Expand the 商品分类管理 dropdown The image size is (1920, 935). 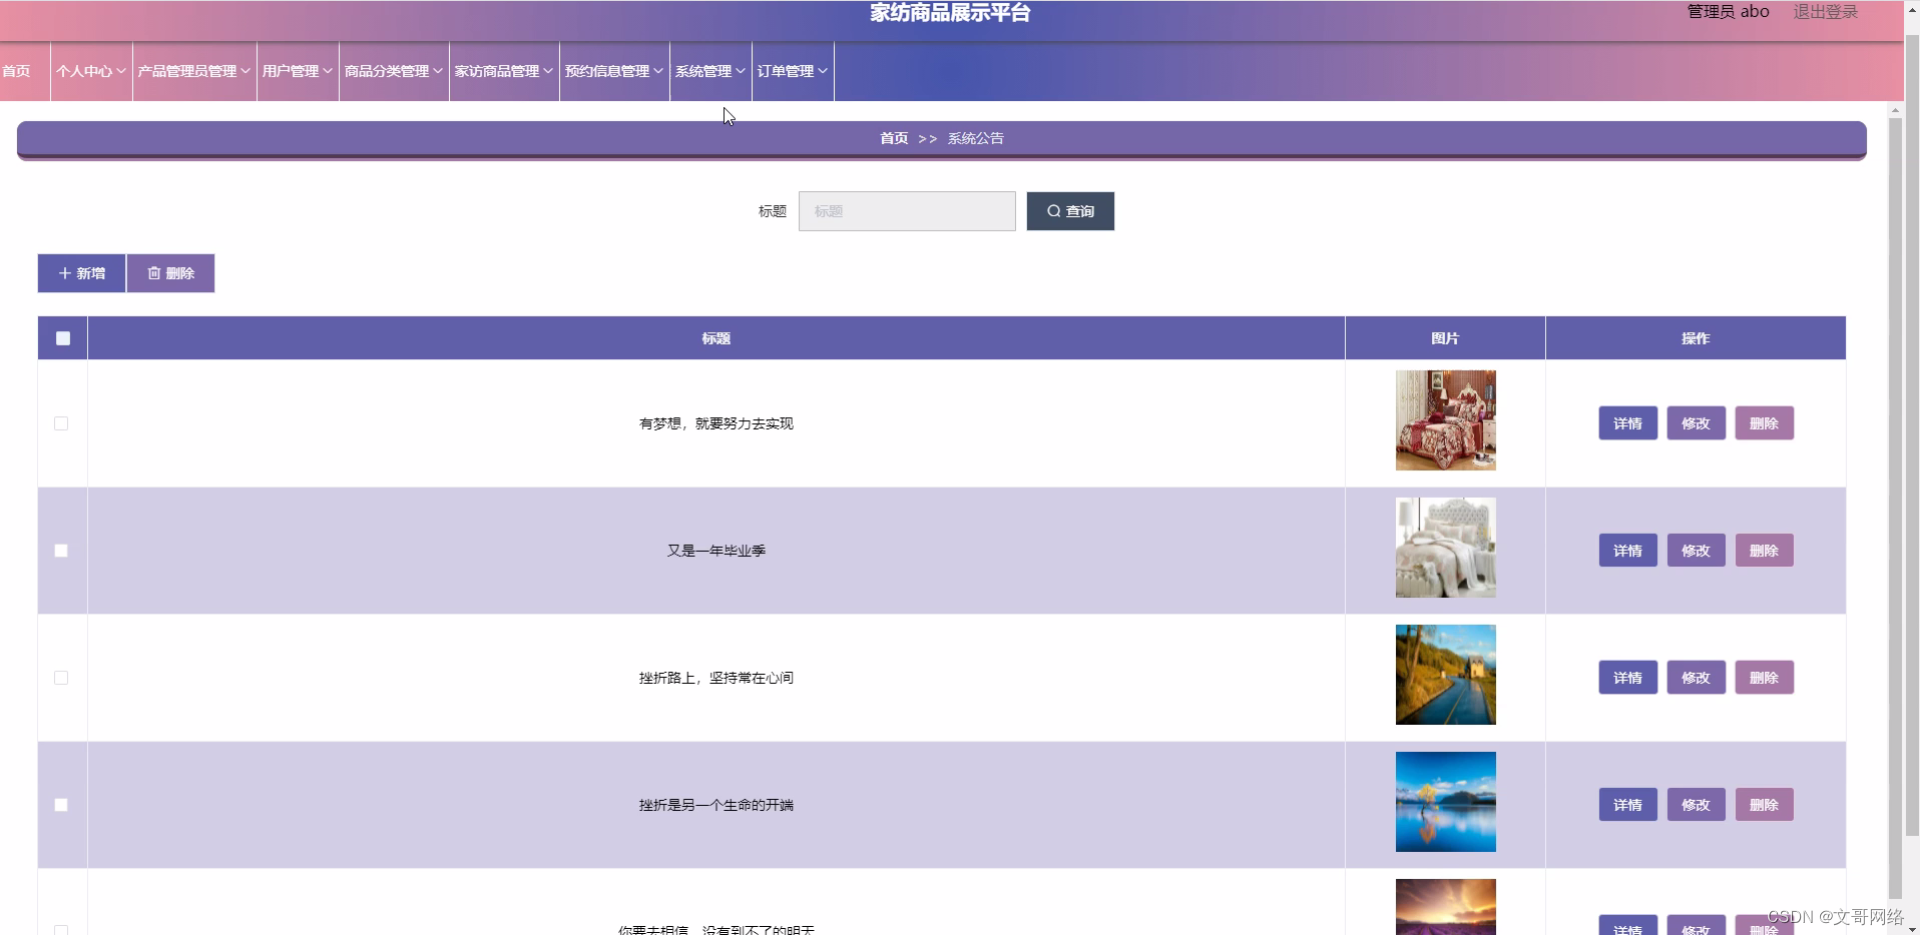[392, 71]
